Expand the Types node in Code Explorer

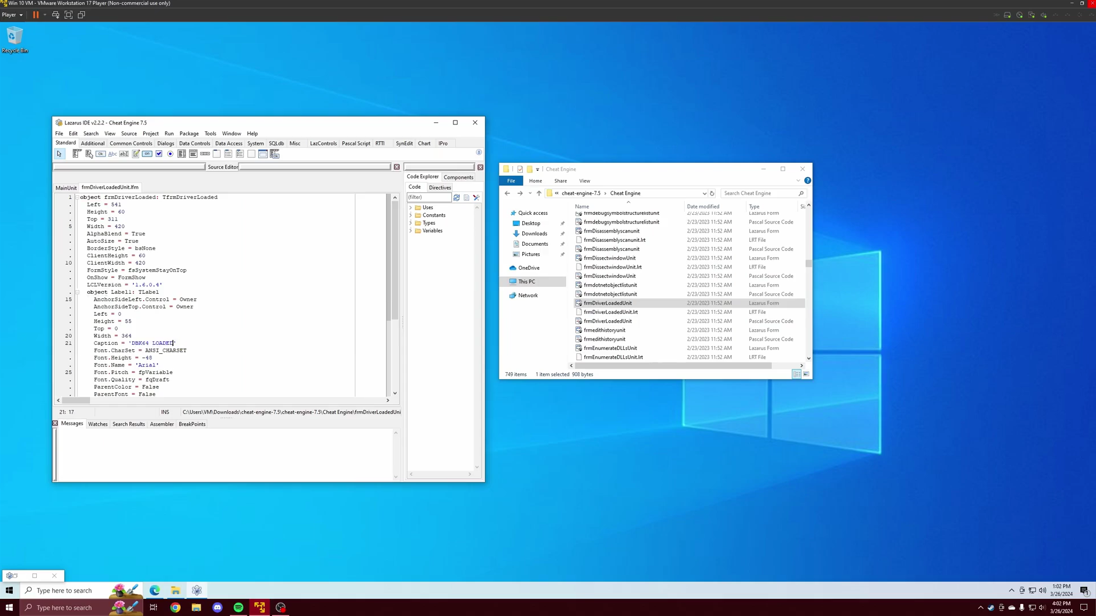411,223
